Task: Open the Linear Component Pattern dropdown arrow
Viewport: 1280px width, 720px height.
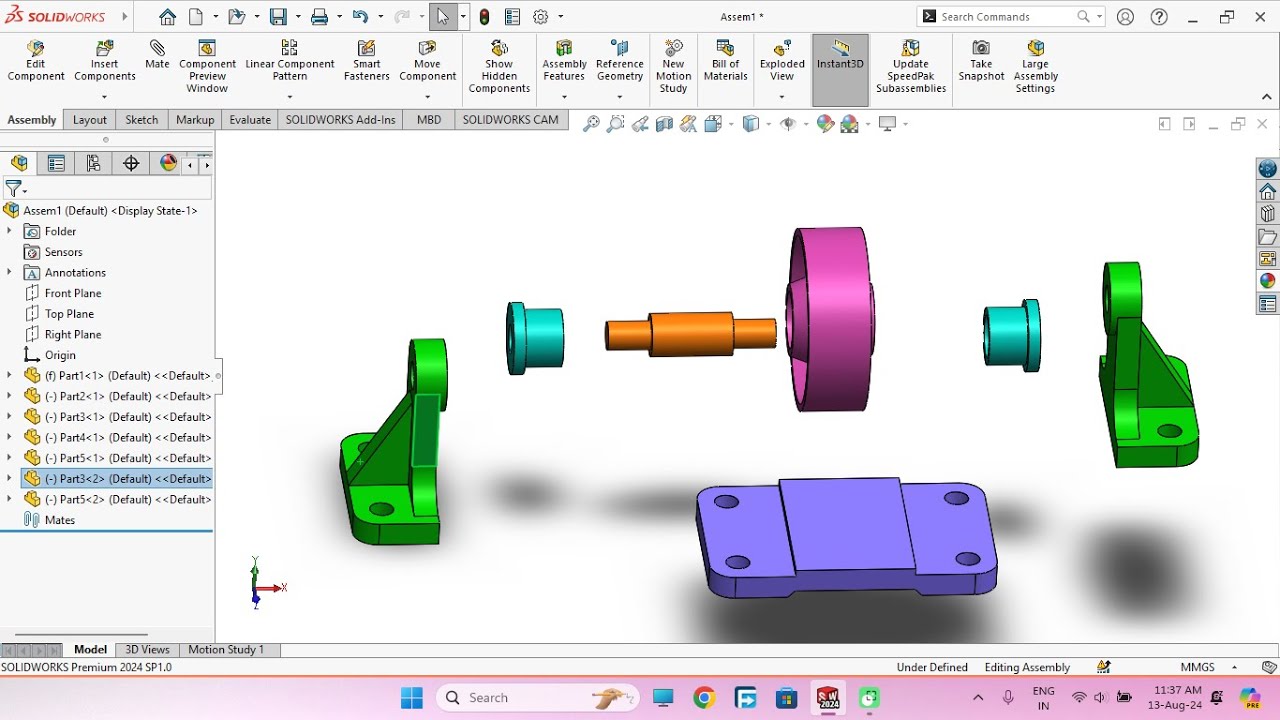Action: coord(290,97)
